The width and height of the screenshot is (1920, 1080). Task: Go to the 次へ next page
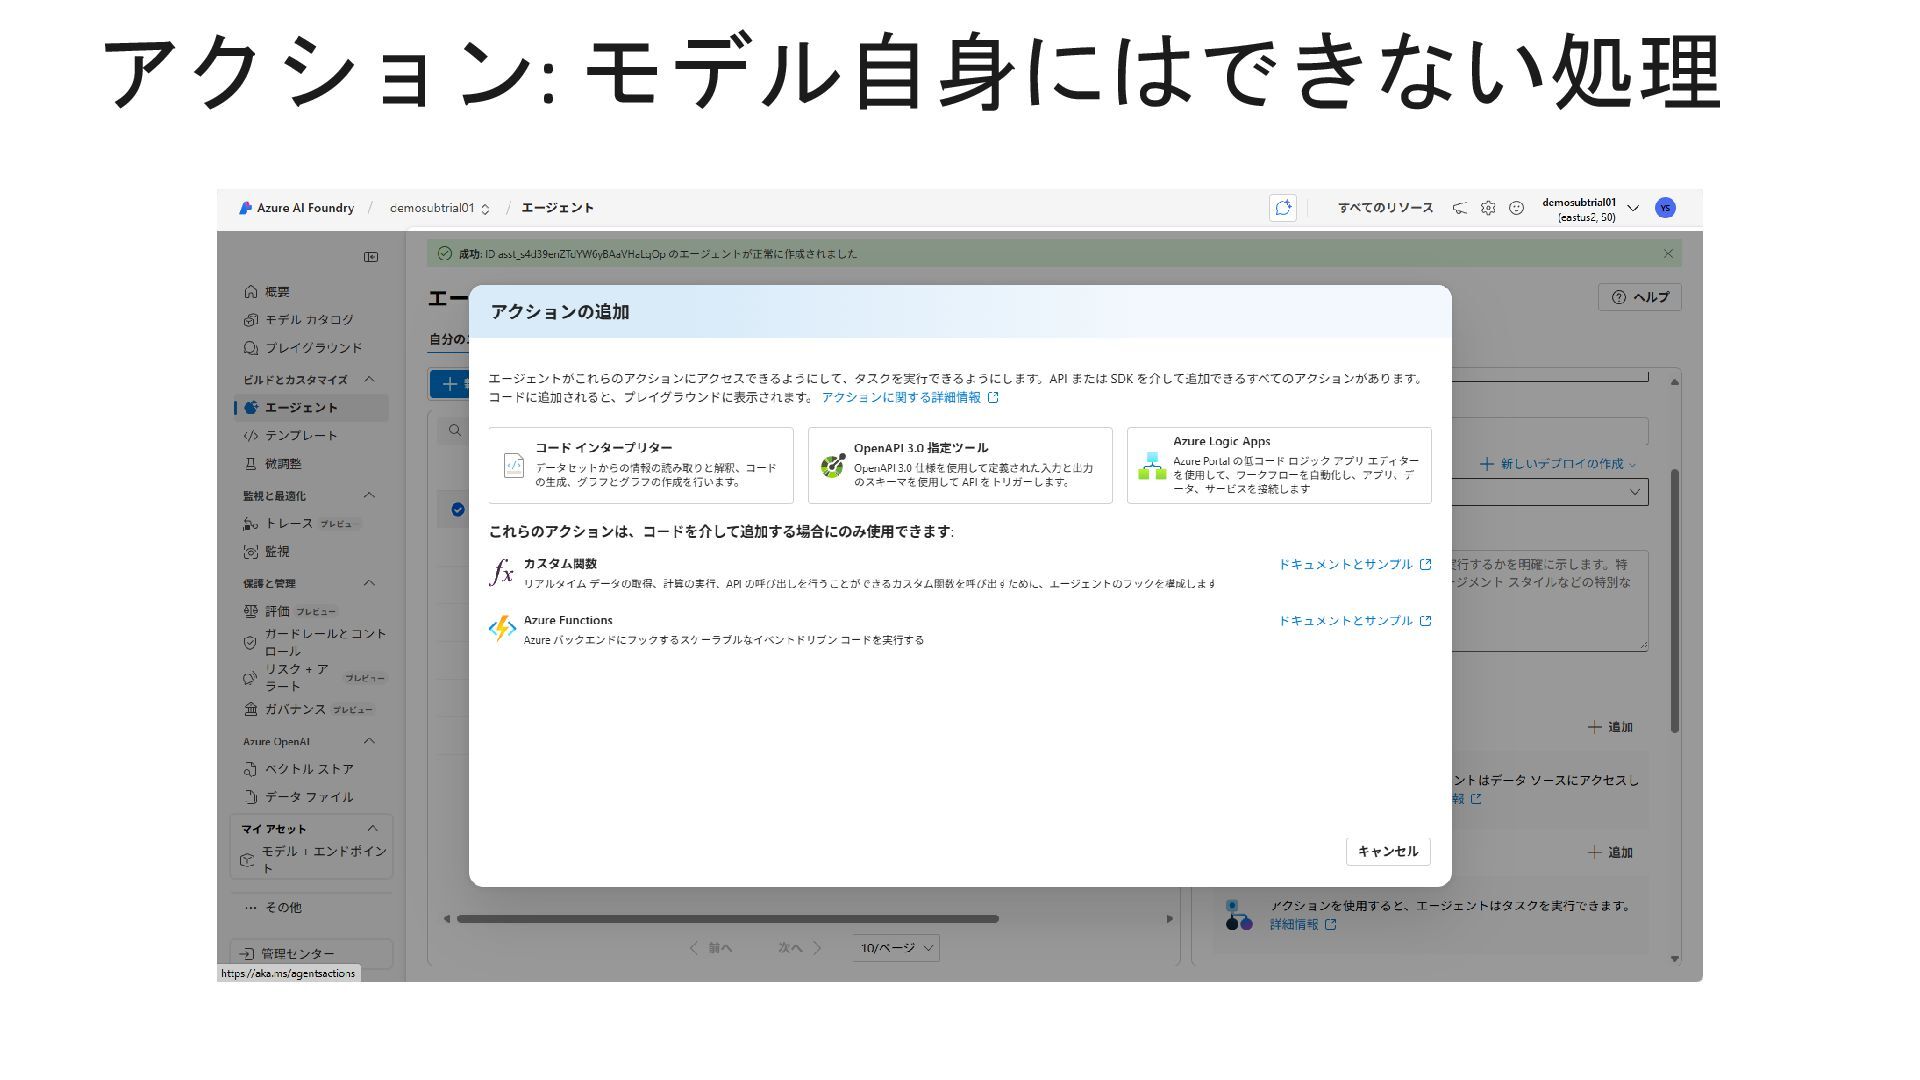800,948
